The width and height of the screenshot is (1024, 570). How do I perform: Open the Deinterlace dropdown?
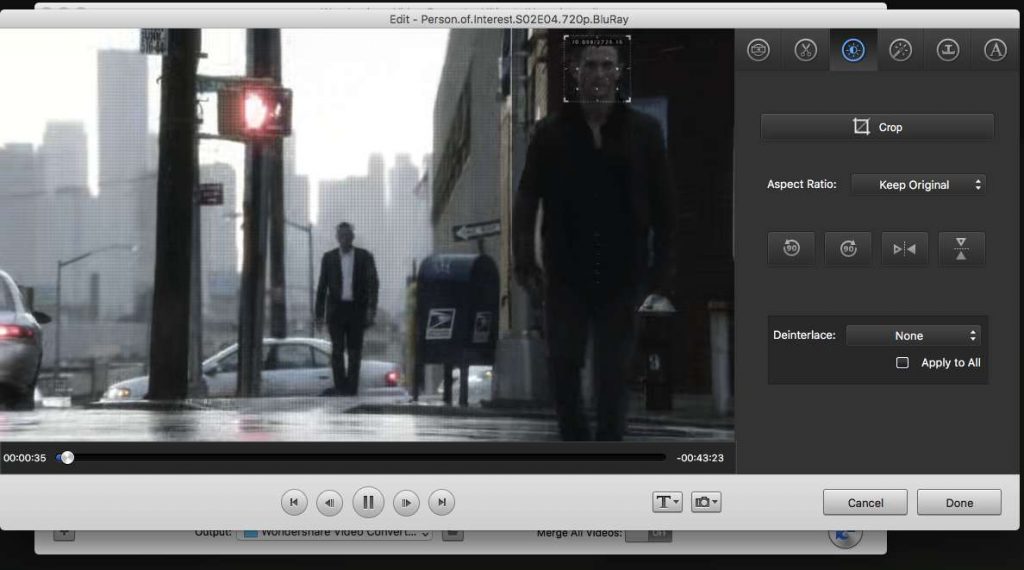coord(913,336)
